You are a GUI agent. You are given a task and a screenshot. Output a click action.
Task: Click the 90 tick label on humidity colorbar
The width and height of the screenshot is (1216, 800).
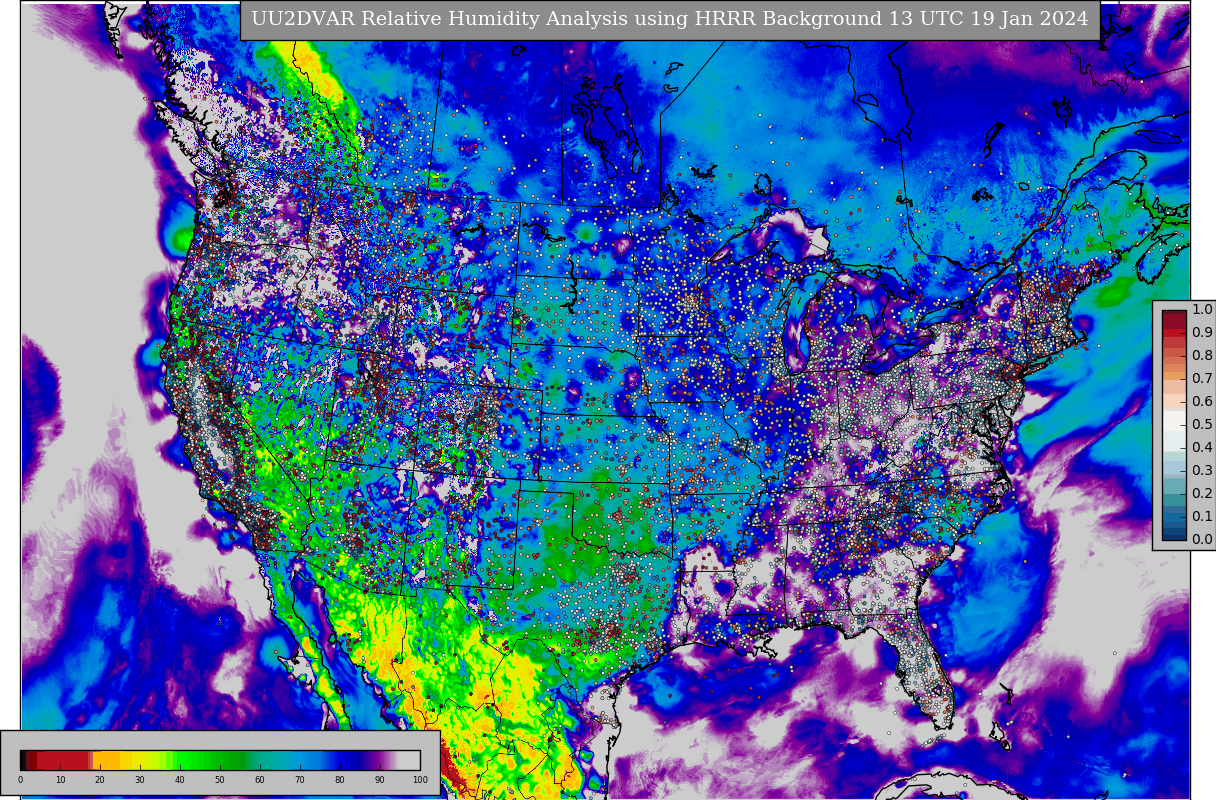tap(380, 780)
